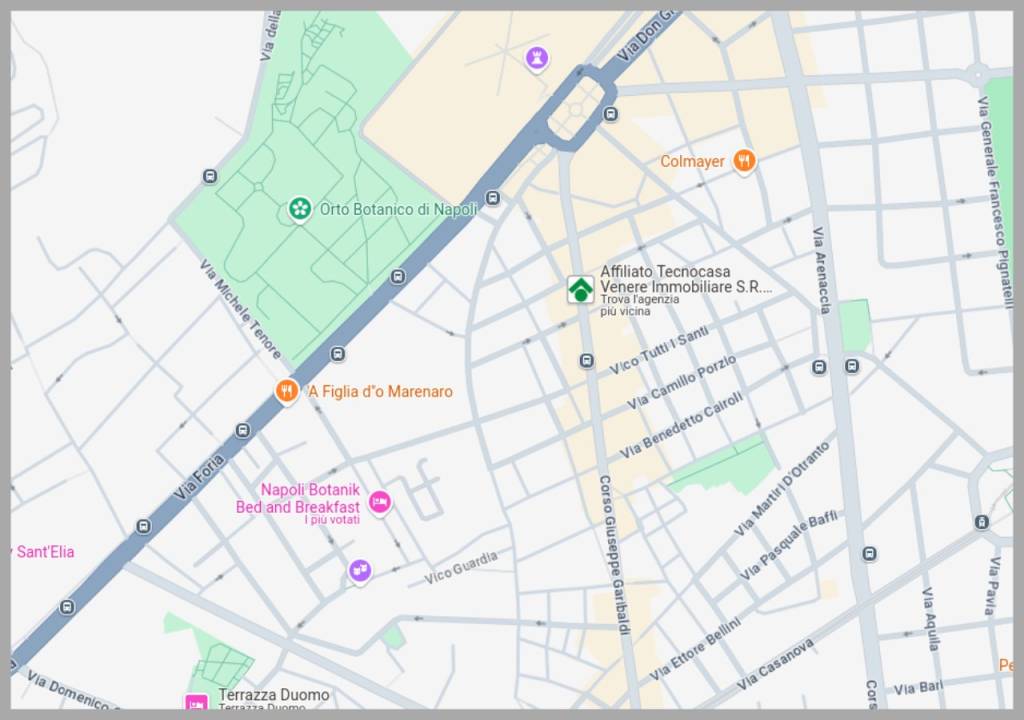Open the 'A Figlia d'o Marenaro restaurant pin
This screenshot has height=720, width=1024.
point(286,391)
